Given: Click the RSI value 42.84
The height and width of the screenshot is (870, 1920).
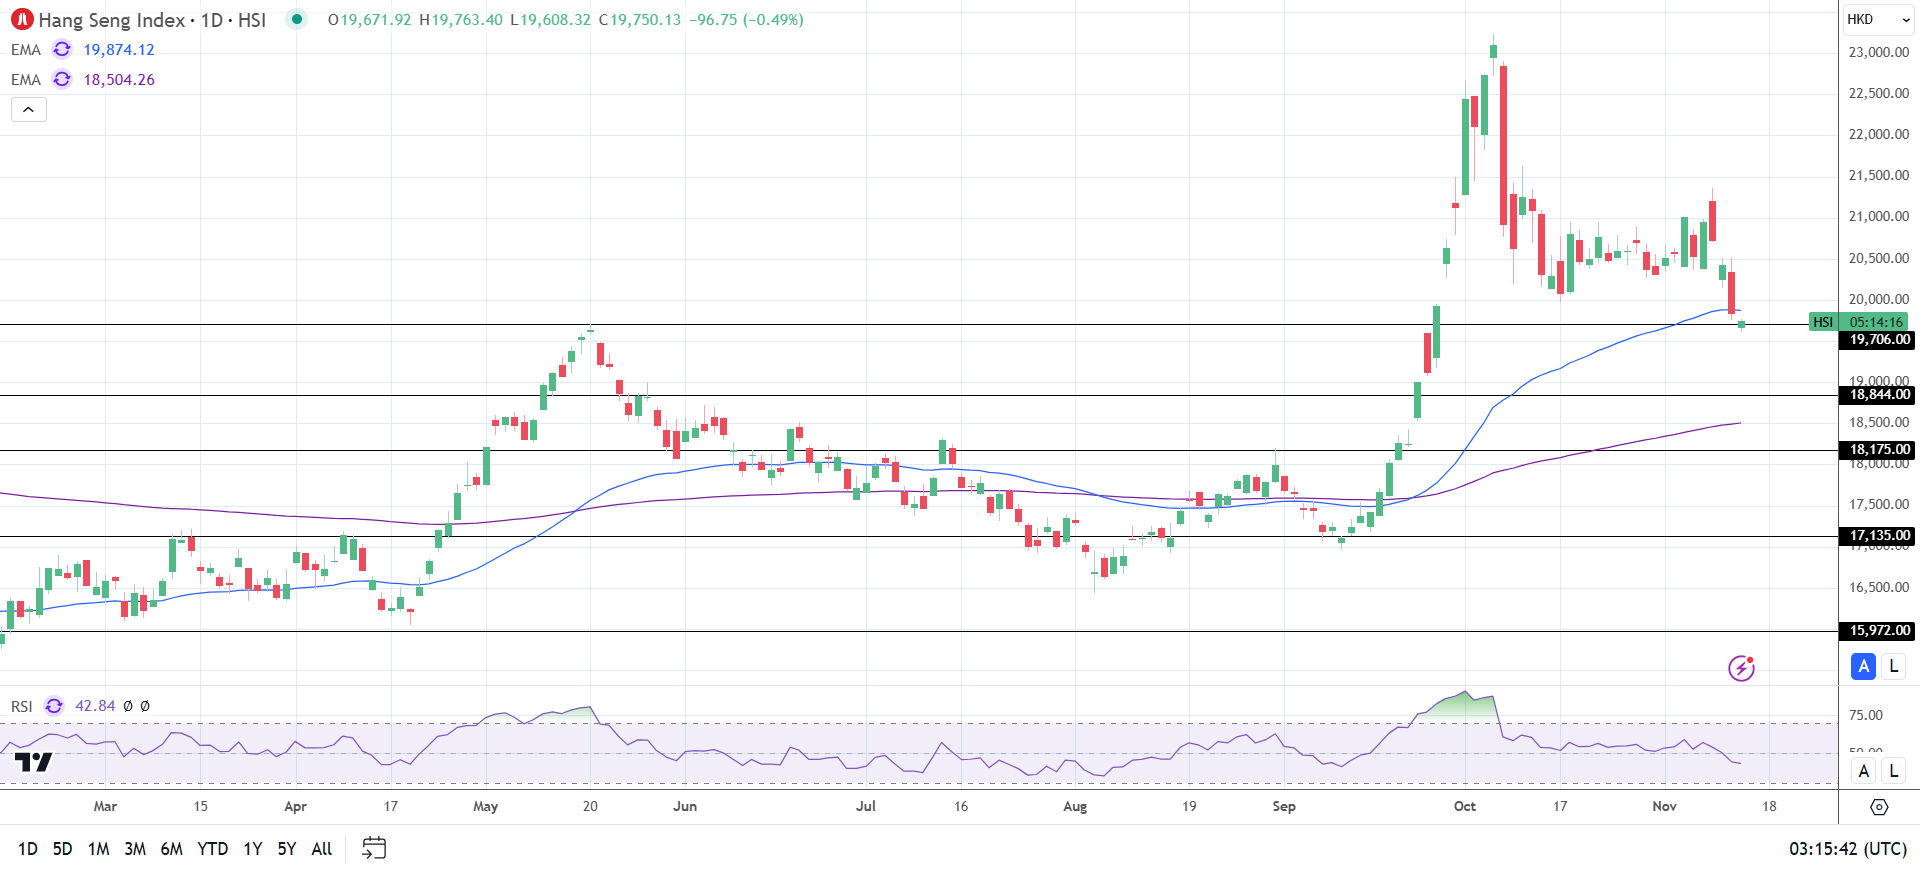Looking at the screenshot, I should pos(95,706).
